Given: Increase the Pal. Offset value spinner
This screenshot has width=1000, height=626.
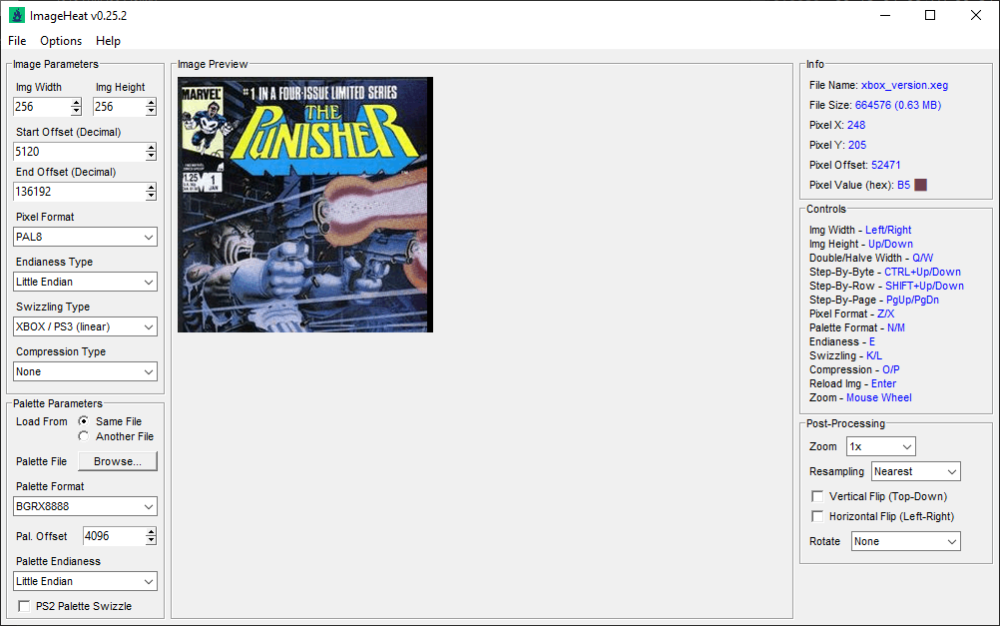Looking at the screenshot, I should [x=151, y=532].
